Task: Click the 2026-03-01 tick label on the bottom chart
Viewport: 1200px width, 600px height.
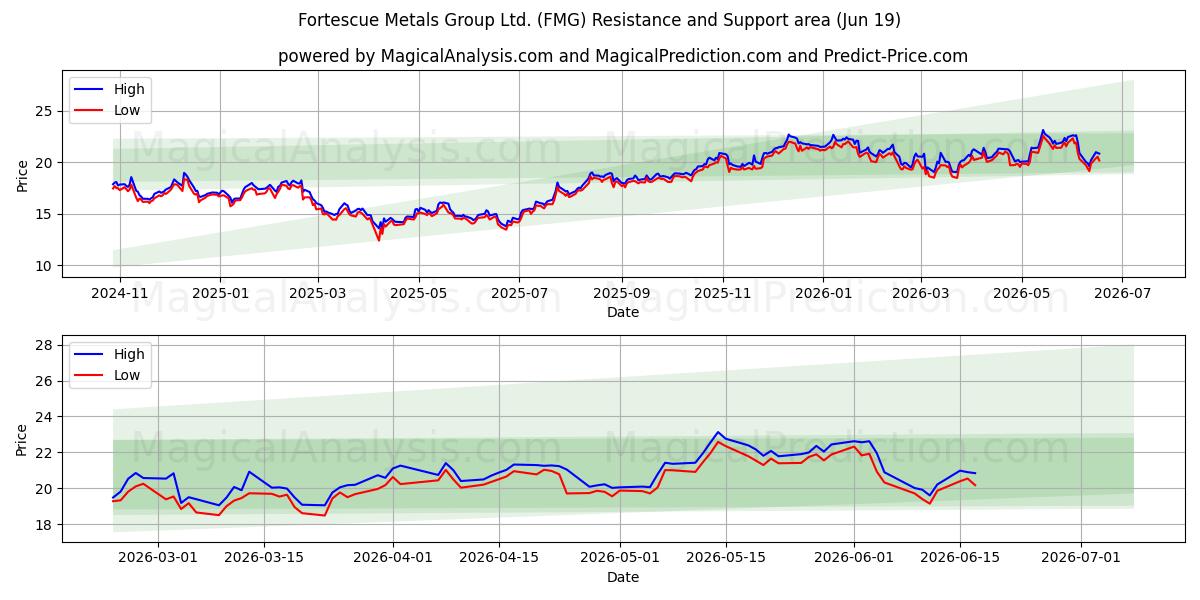Action: [157, 558]
